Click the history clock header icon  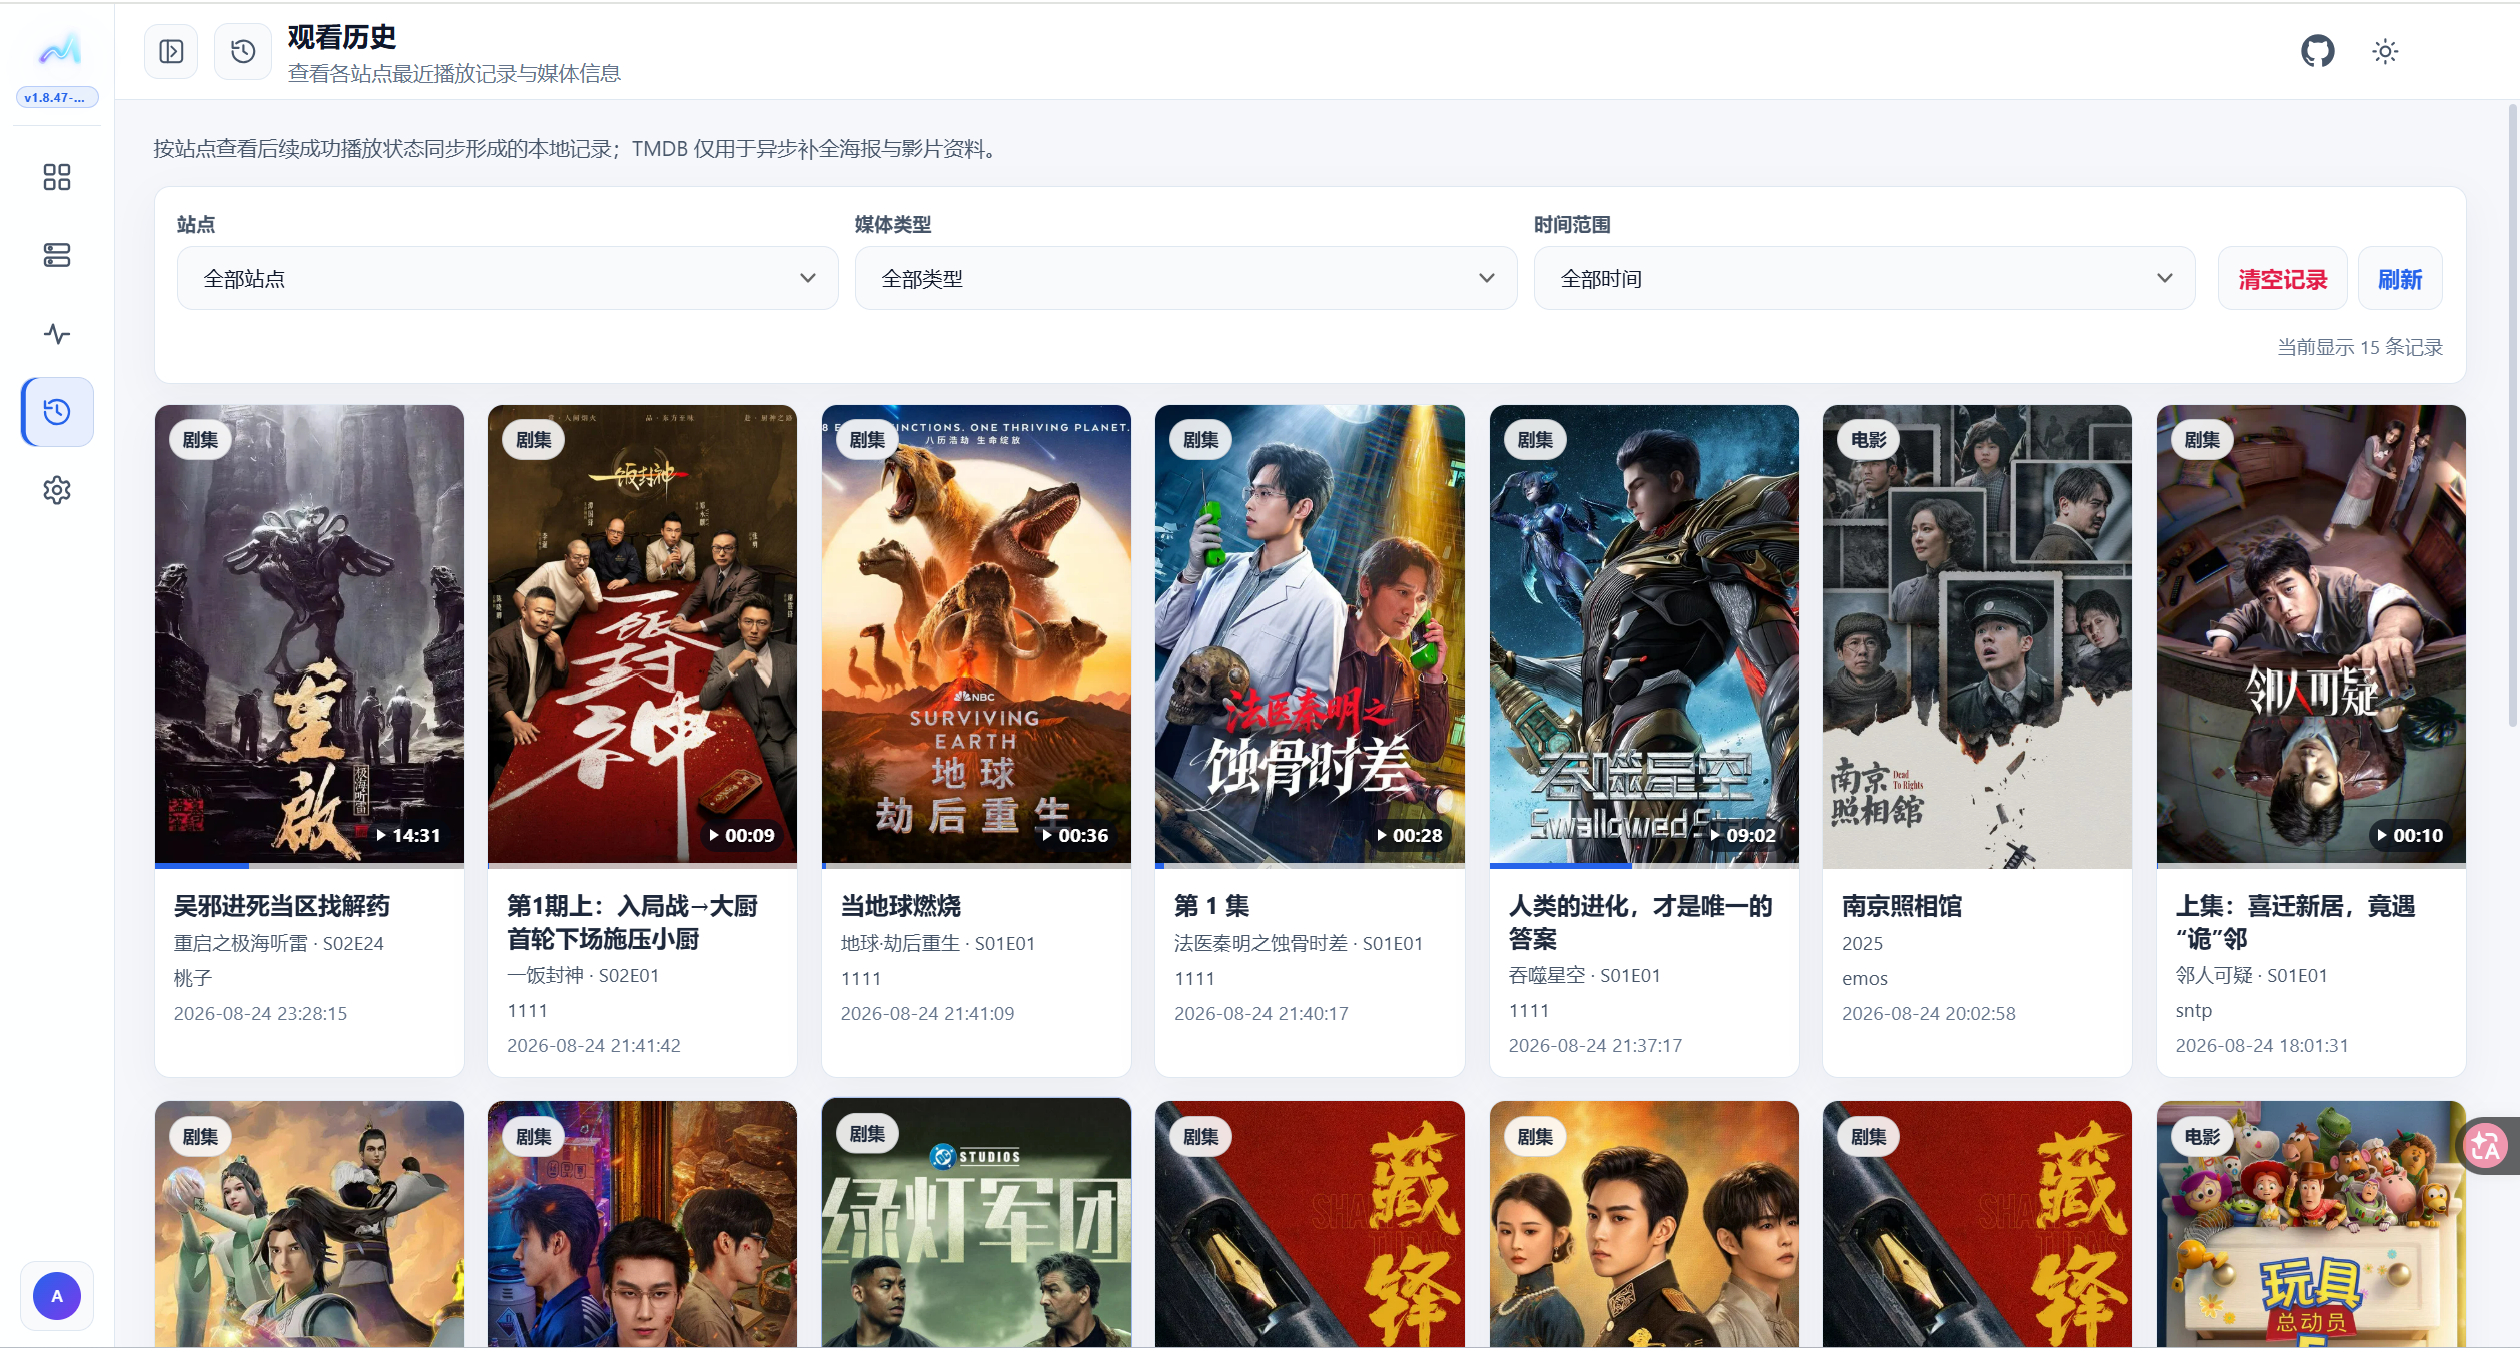243,51
